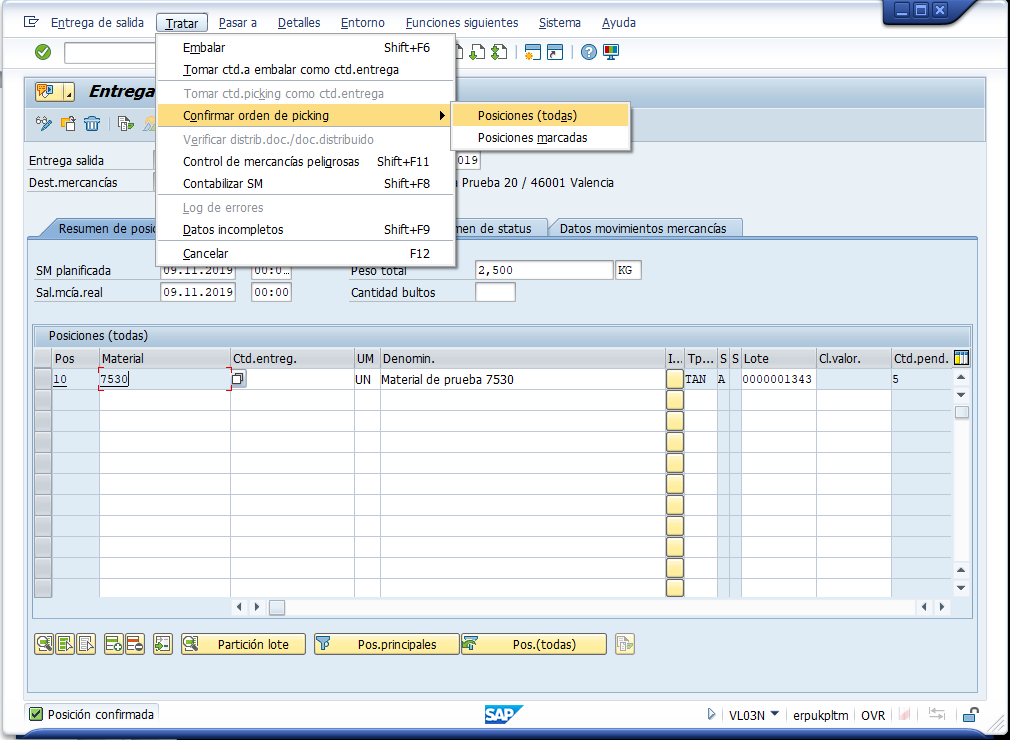1010x740 pixels.
Task: Click the Pos.(todas) button
Action: (535, 643)
